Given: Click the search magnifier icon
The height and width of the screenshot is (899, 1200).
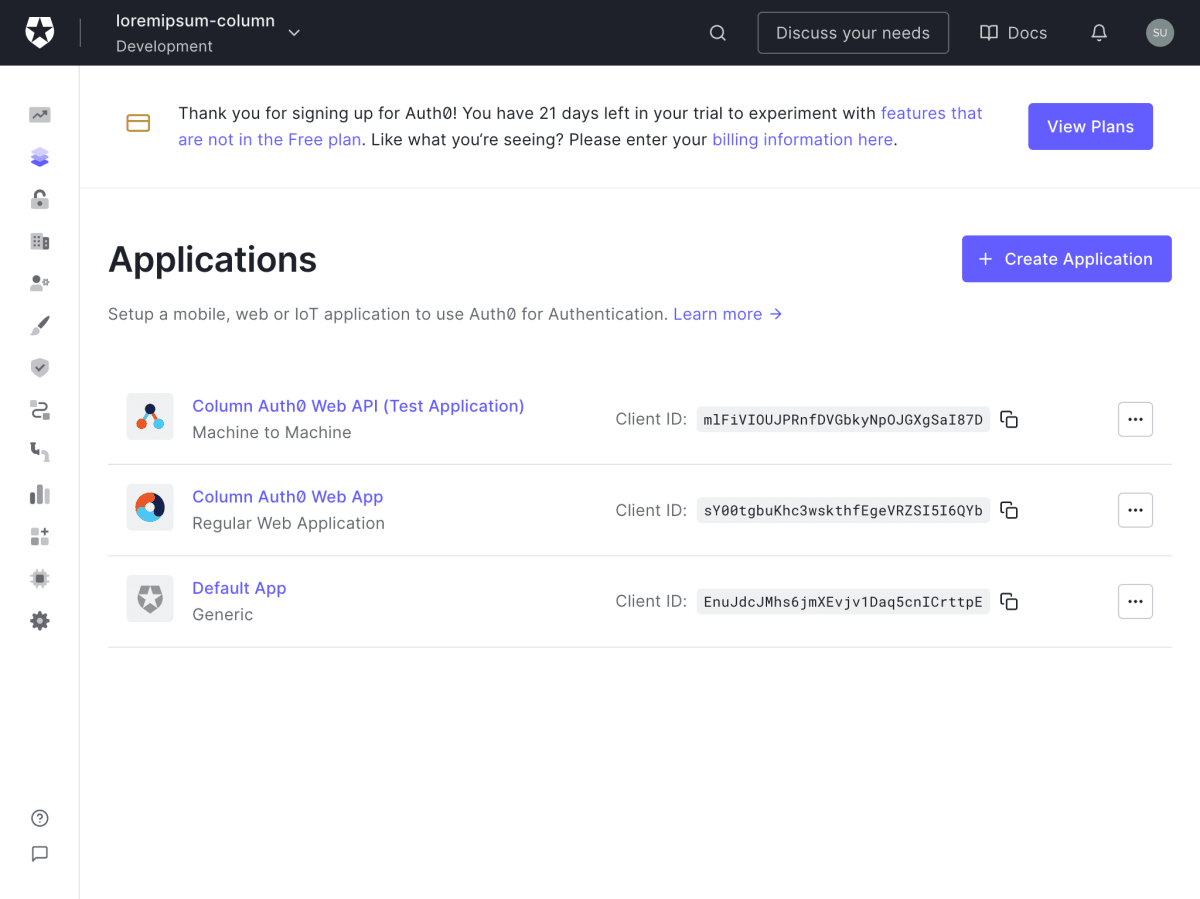Looking at the screenshot, I should [718, 33].
